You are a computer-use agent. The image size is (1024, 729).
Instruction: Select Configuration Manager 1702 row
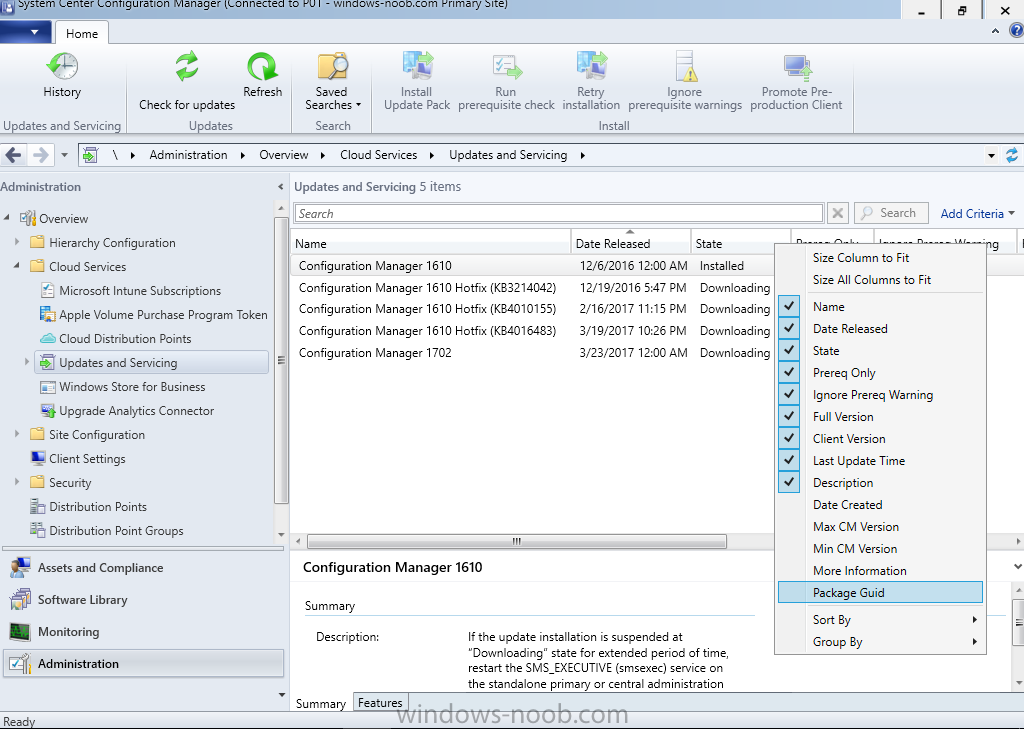(x=532, y=353)
